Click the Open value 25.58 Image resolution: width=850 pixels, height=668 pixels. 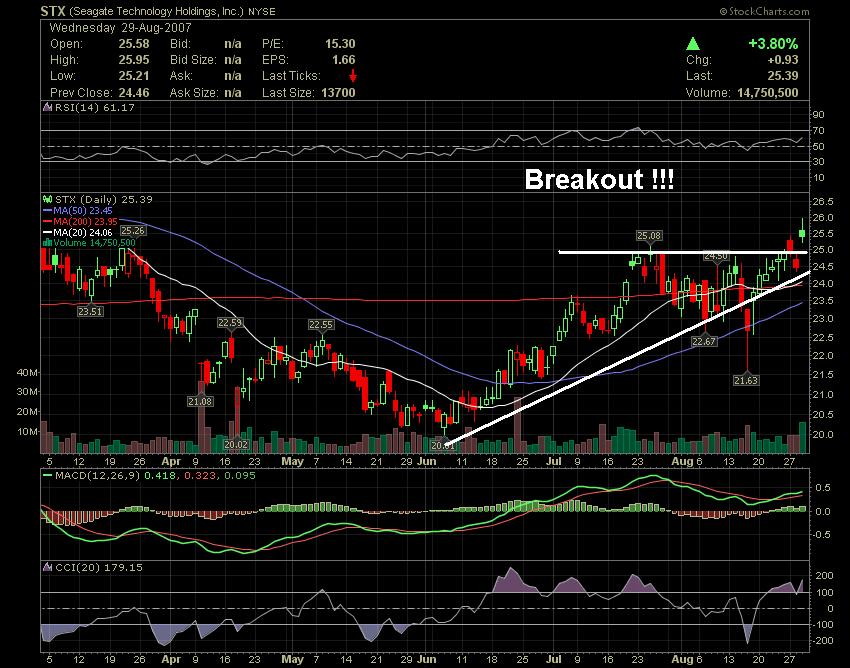(x=134, y=44)
